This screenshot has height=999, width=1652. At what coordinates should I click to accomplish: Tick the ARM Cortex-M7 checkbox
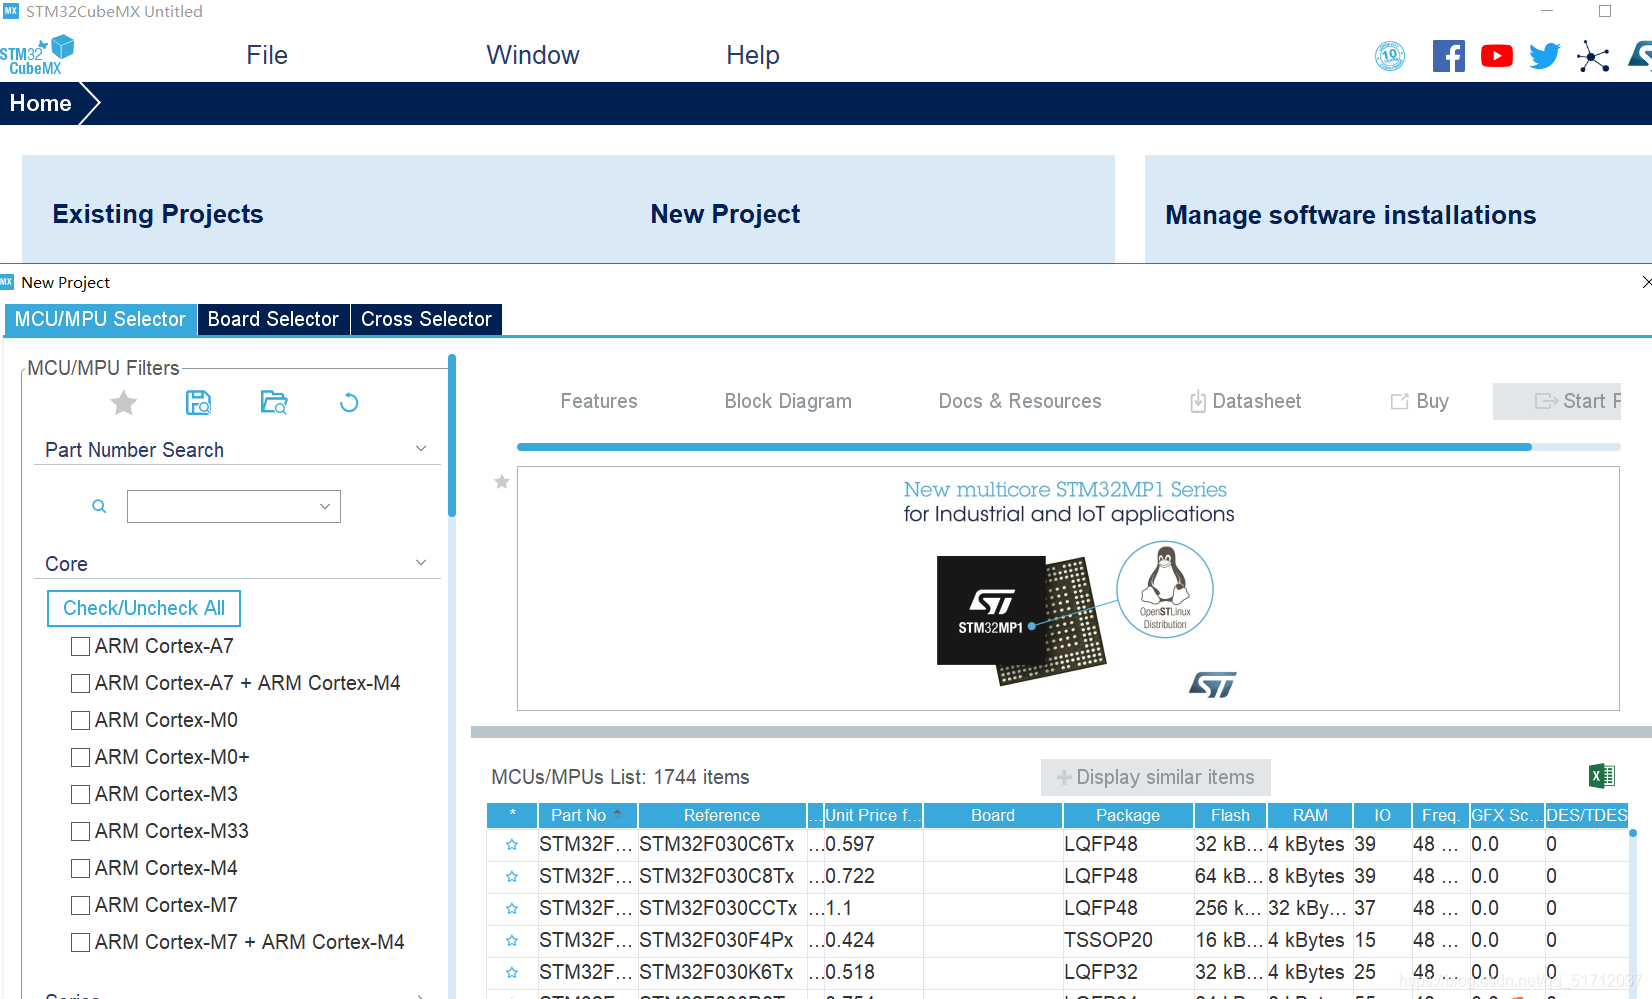tap(81, 906)
